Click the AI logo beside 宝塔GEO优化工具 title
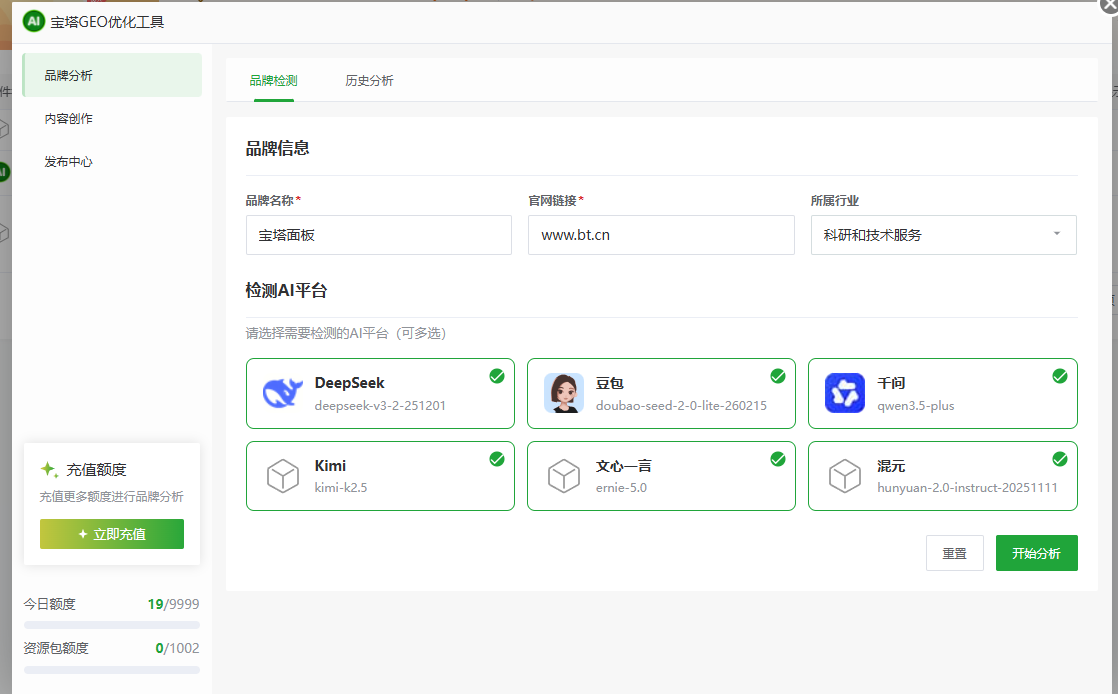 pyautogui.click(x=33, y=22)
